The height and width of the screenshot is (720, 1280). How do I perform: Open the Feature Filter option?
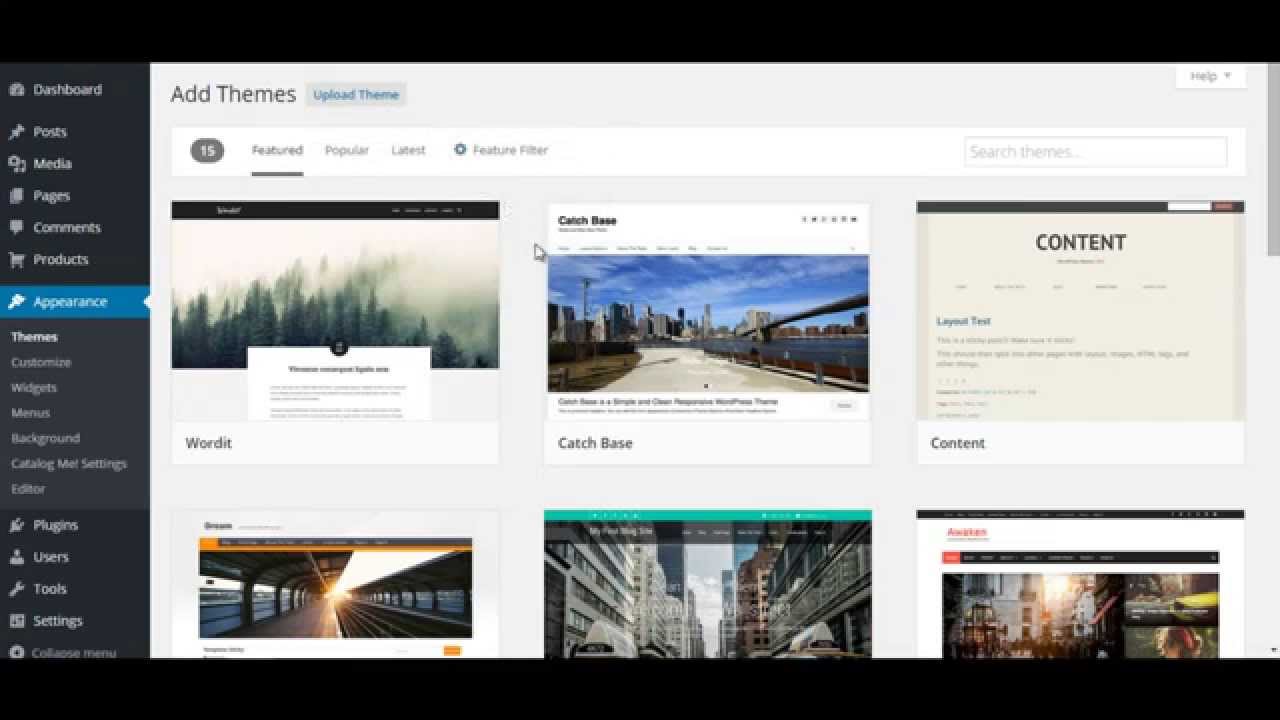pyautogui.click(x=501, y=150)
